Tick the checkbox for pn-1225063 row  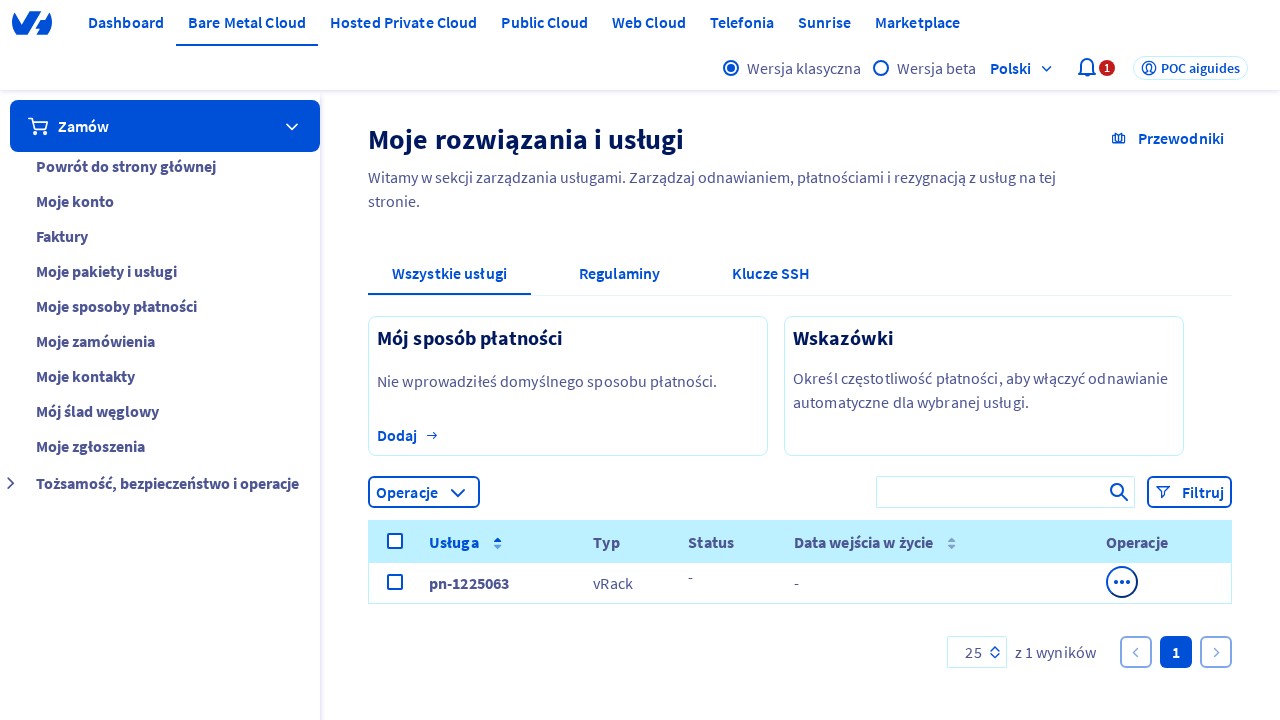click(x=395, y=582)
